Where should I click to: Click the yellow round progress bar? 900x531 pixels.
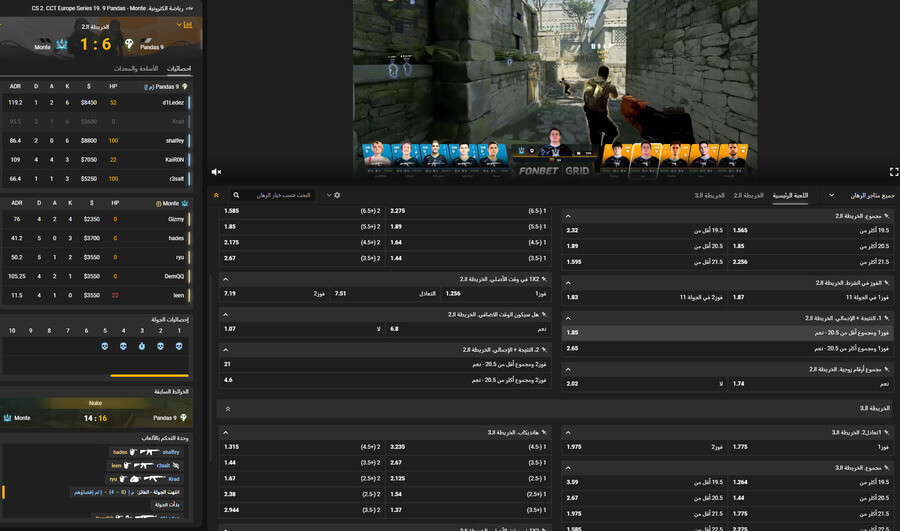click(149, 375)
